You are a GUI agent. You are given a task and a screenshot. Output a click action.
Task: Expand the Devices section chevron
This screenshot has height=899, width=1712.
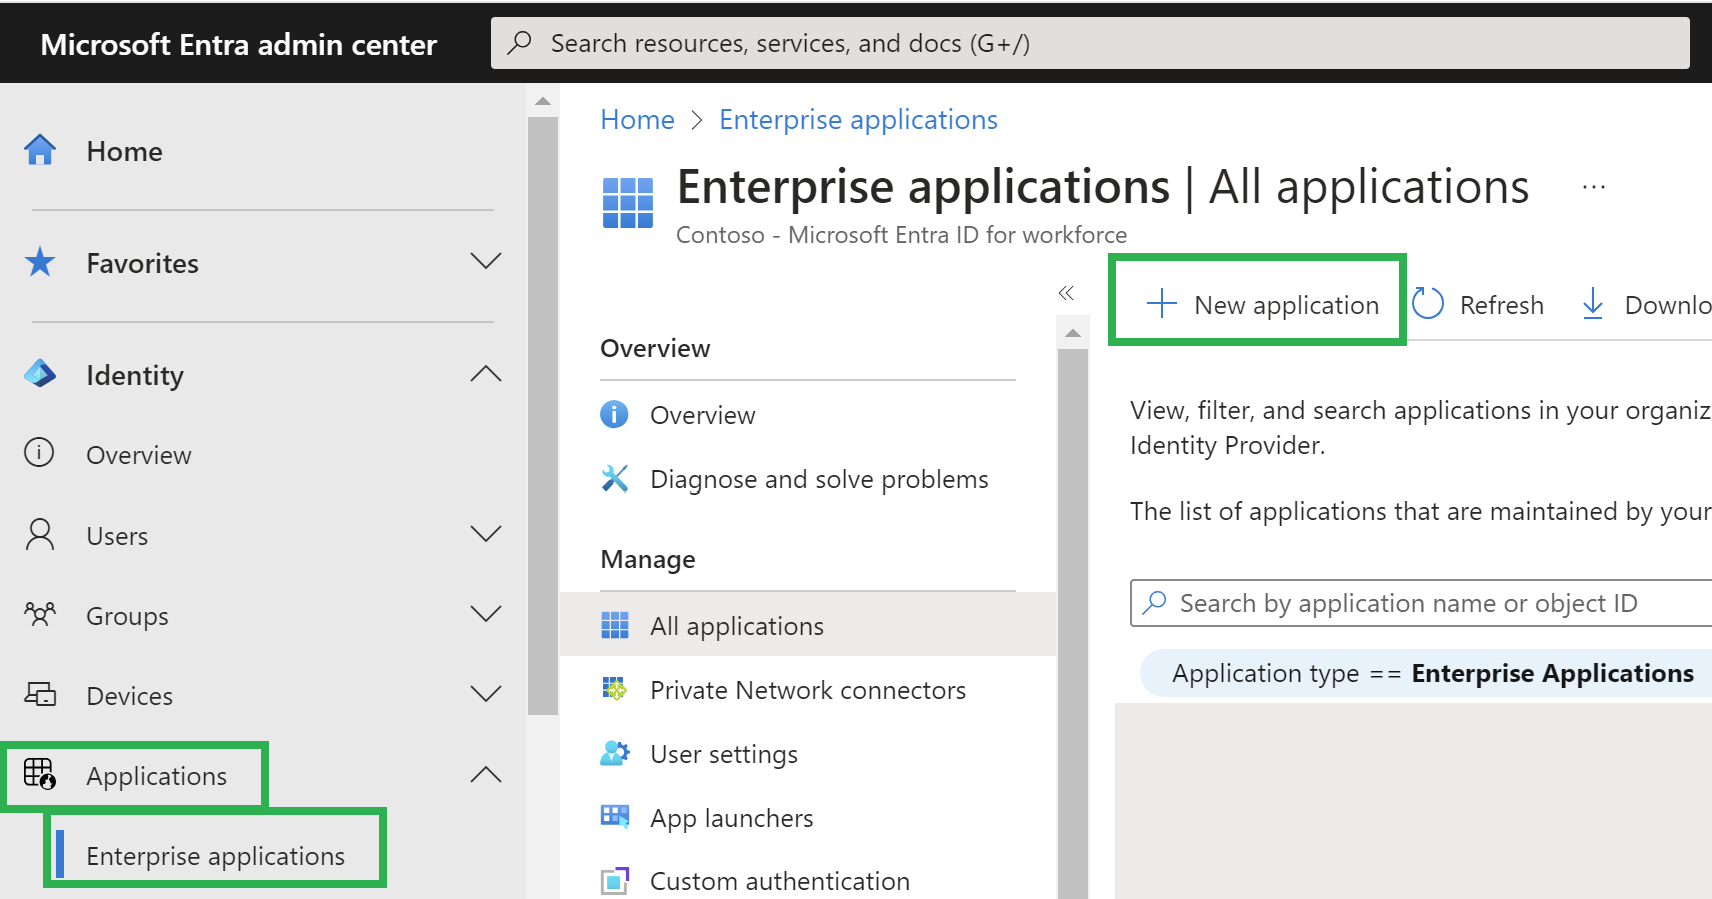[x=486, y=694]
